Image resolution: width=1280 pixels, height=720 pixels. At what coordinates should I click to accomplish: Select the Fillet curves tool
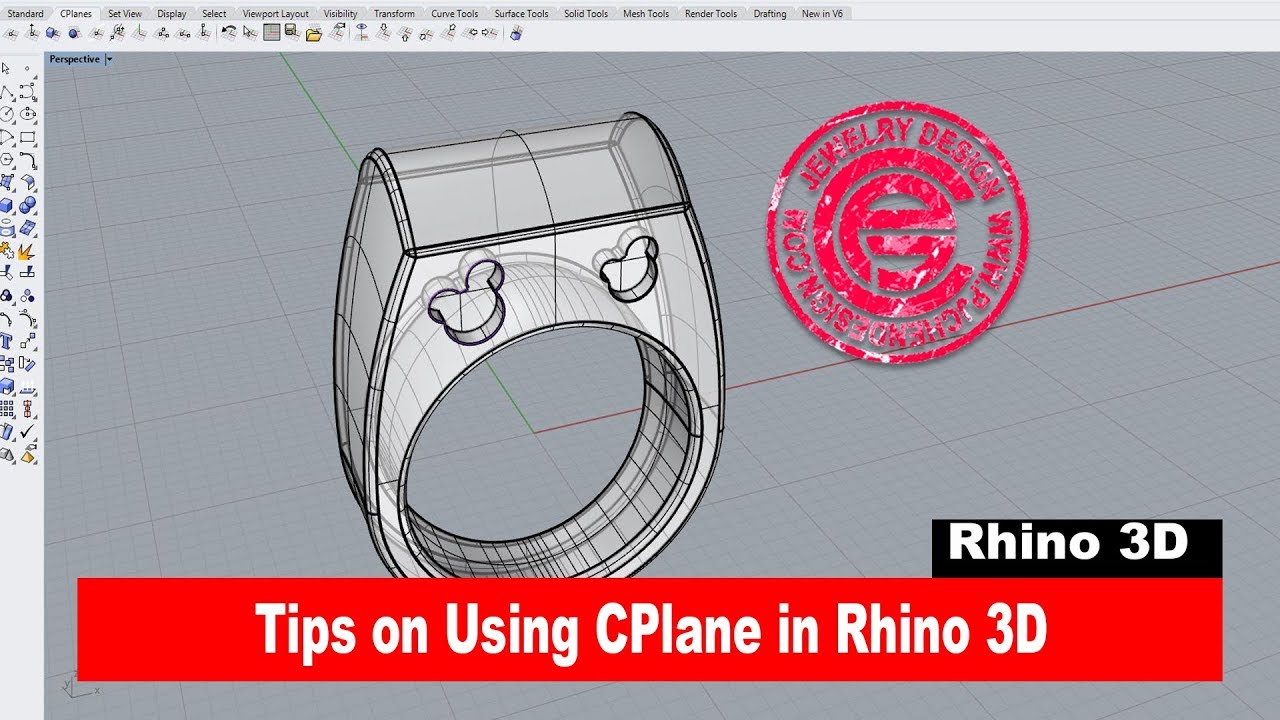coord(27,159)
